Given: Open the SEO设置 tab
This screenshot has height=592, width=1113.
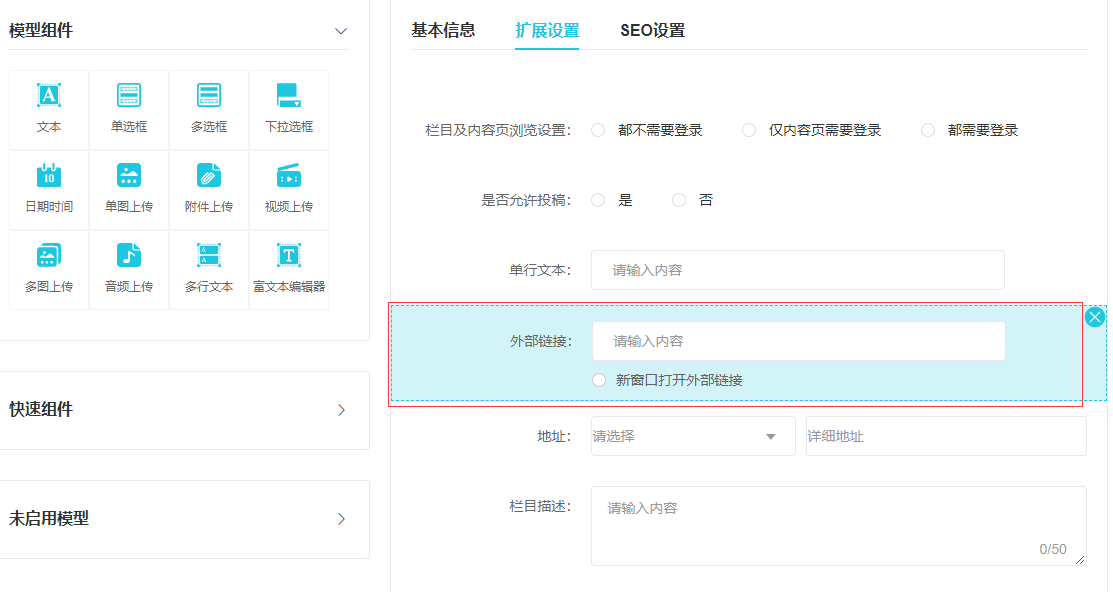Looking at the screenshot, I should tap(652, 30).
